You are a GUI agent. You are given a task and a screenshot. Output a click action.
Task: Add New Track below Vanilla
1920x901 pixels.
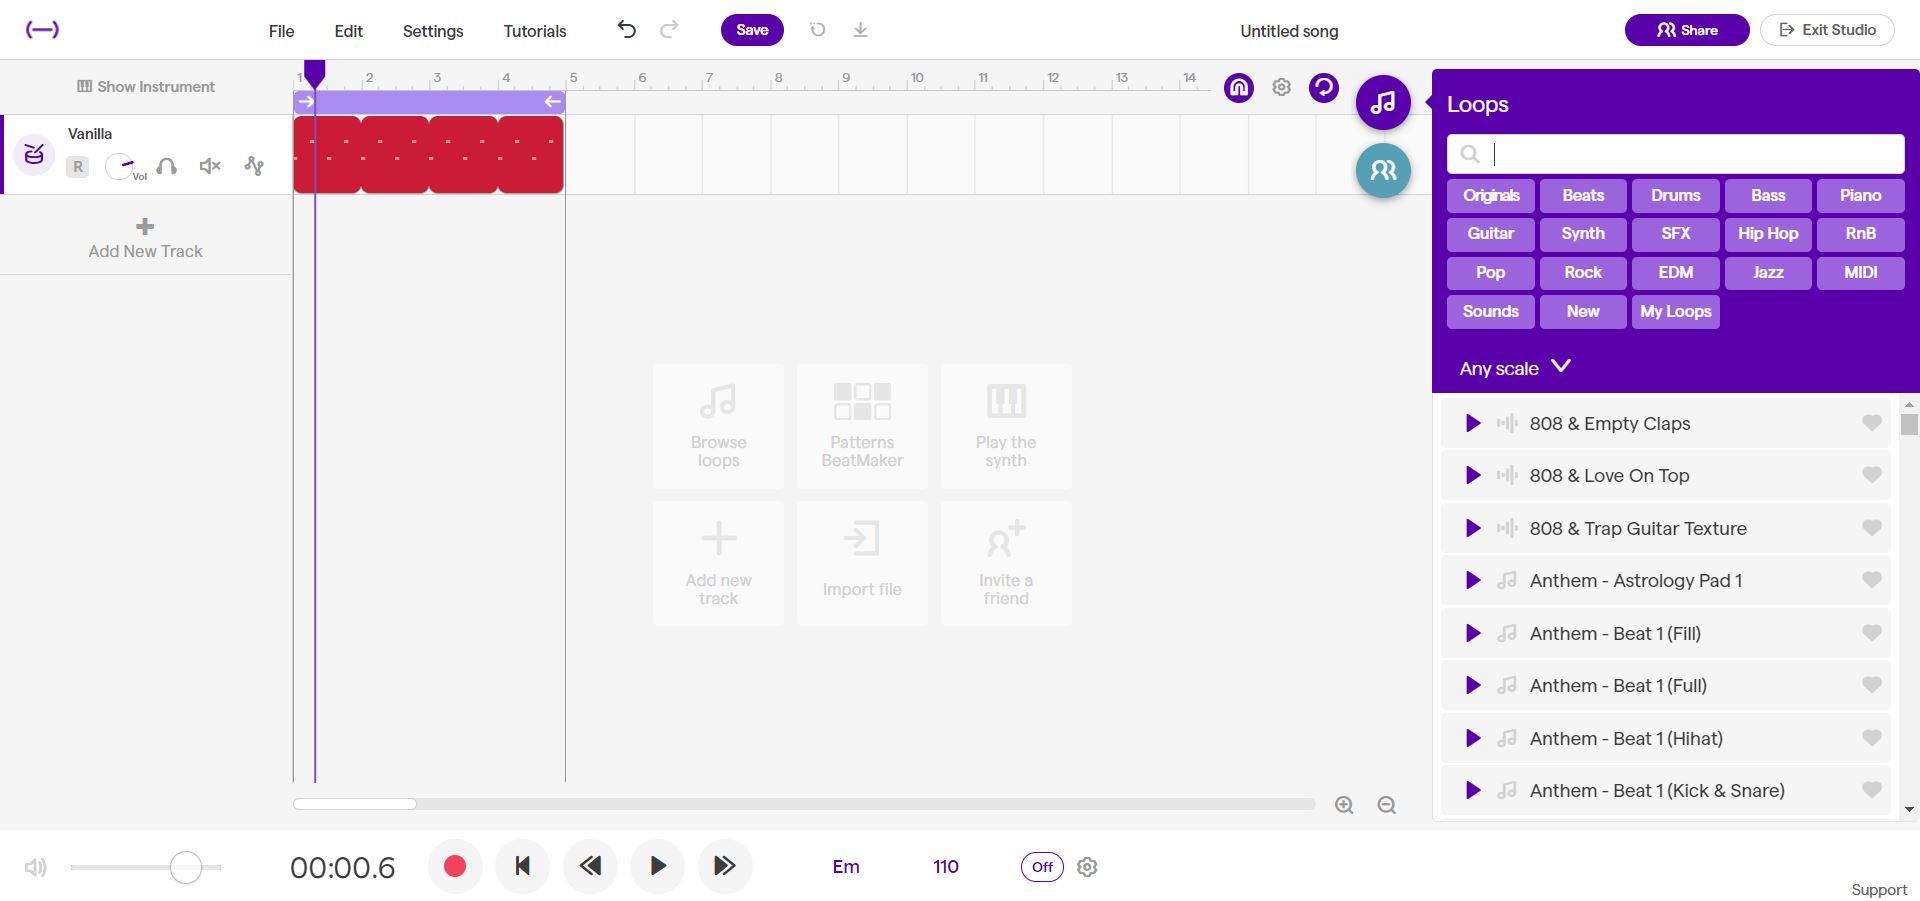(x=145, y=238)
